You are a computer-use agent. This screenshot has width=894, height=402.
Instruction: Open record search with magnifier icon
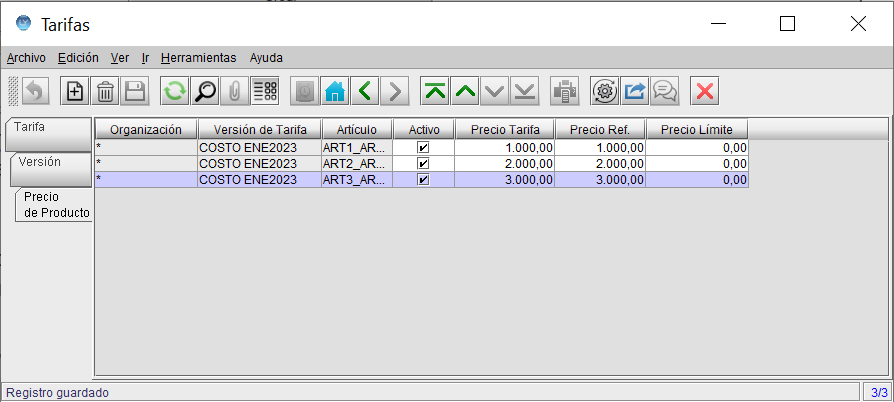(205, 91)
